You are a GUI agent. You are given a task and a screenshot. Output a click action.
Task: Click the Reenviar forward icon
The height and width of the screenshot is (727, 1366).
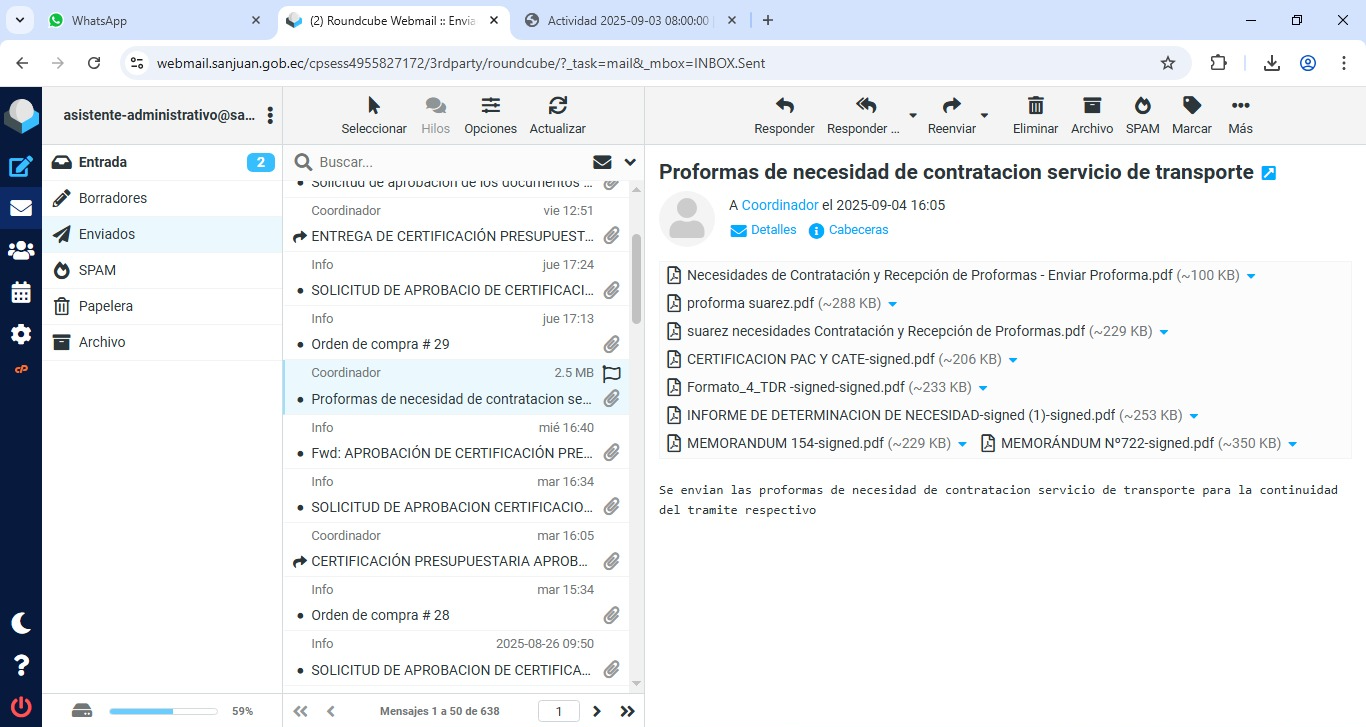tap(951, 106)
